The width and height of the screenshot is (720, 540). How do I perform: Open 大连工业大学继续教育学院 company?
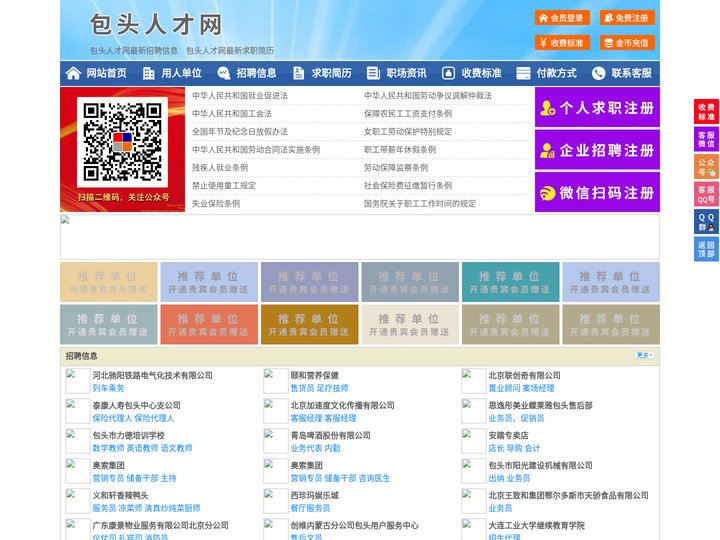pyautogui.click(x=536, y=525)
